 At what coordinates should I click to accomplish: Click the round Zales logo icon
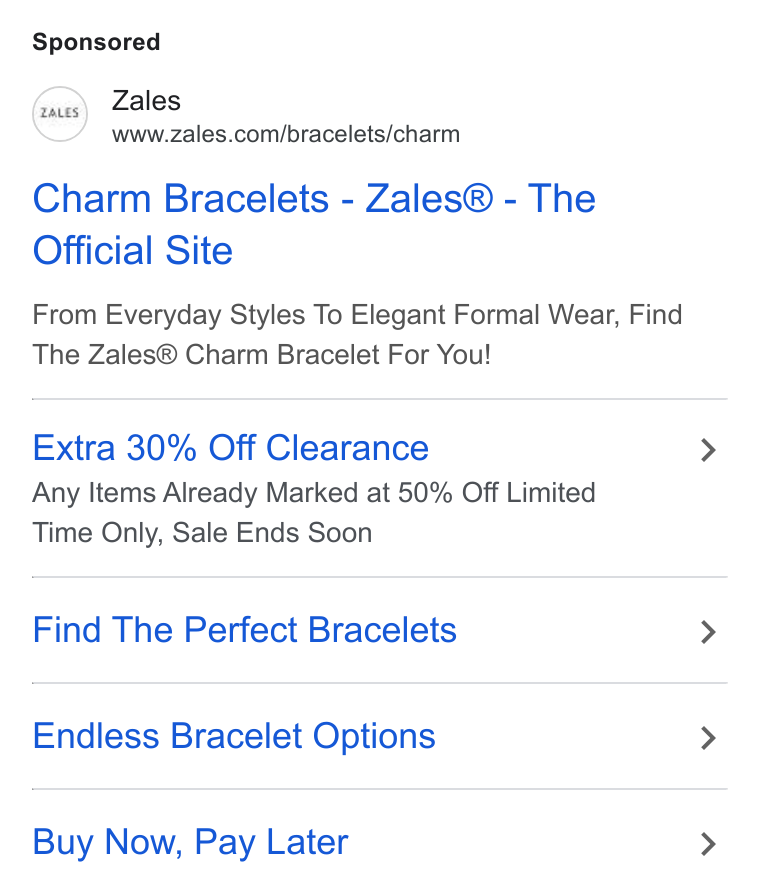click(x=60, y=114)
